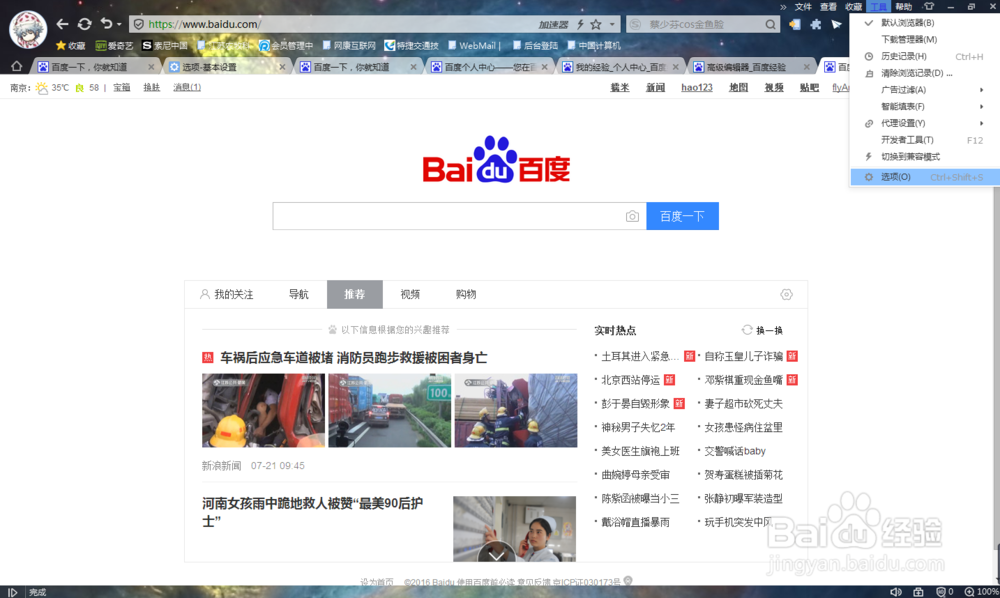Select 选项(O) in the tools menu
1000x598 pixels.
point(925,177)
